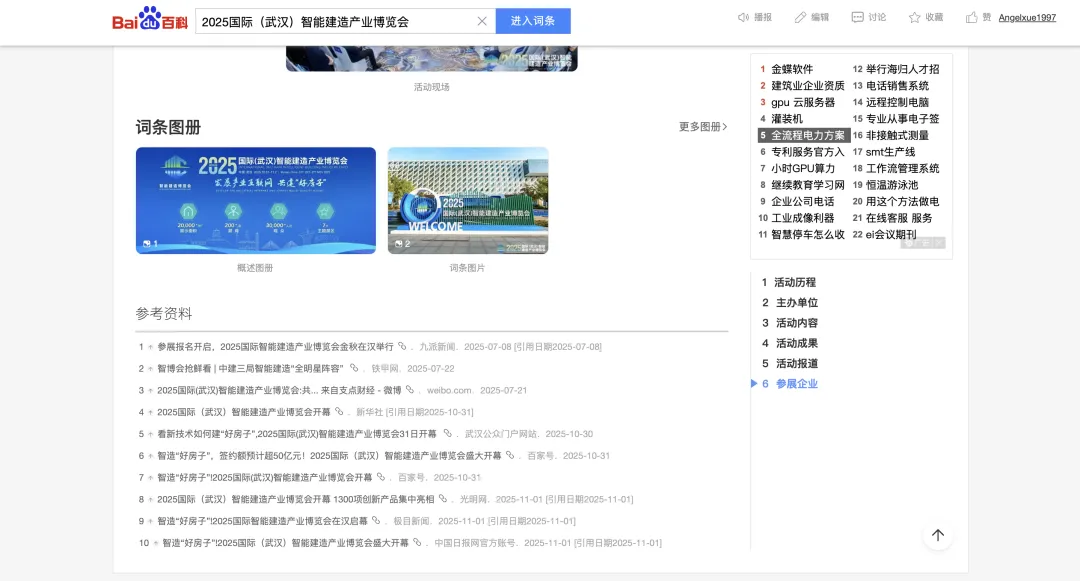This screenshot has height=581, width=1080.
Task: Click hot search item 工作流管理系统
Action: pyautogui.click(x=903, y=168)
